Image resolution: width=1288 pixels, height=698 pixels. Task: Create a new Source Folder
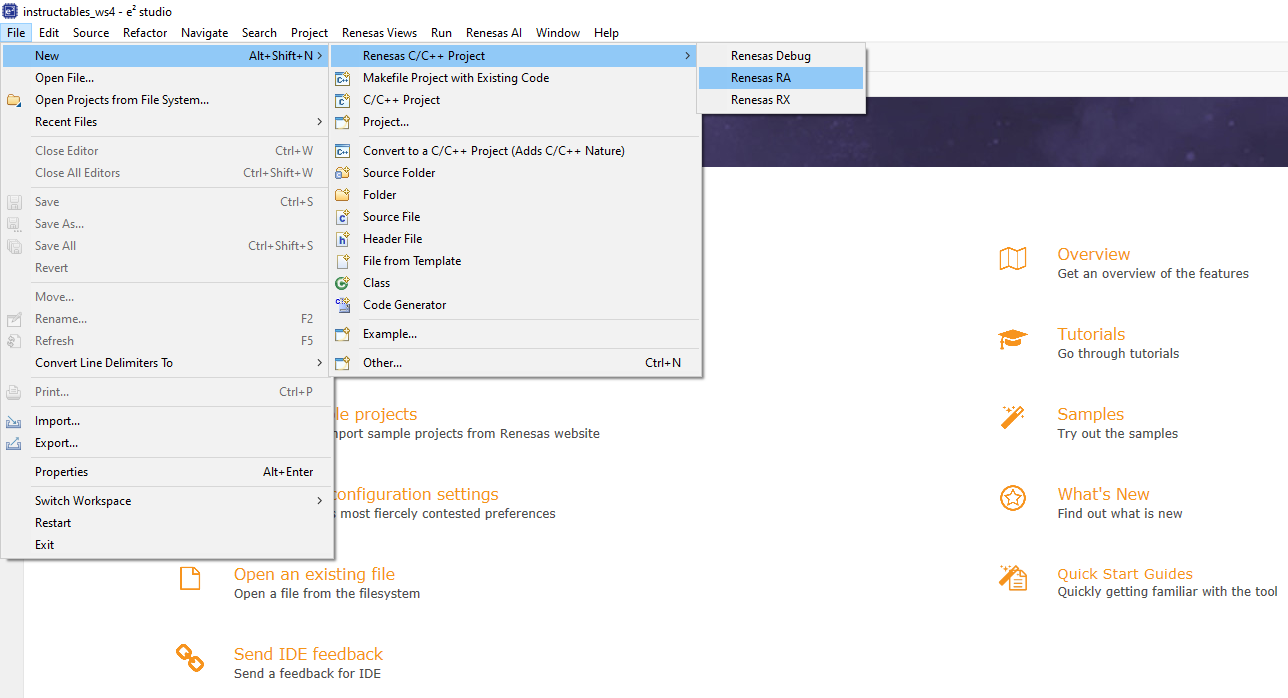point(515,173)
